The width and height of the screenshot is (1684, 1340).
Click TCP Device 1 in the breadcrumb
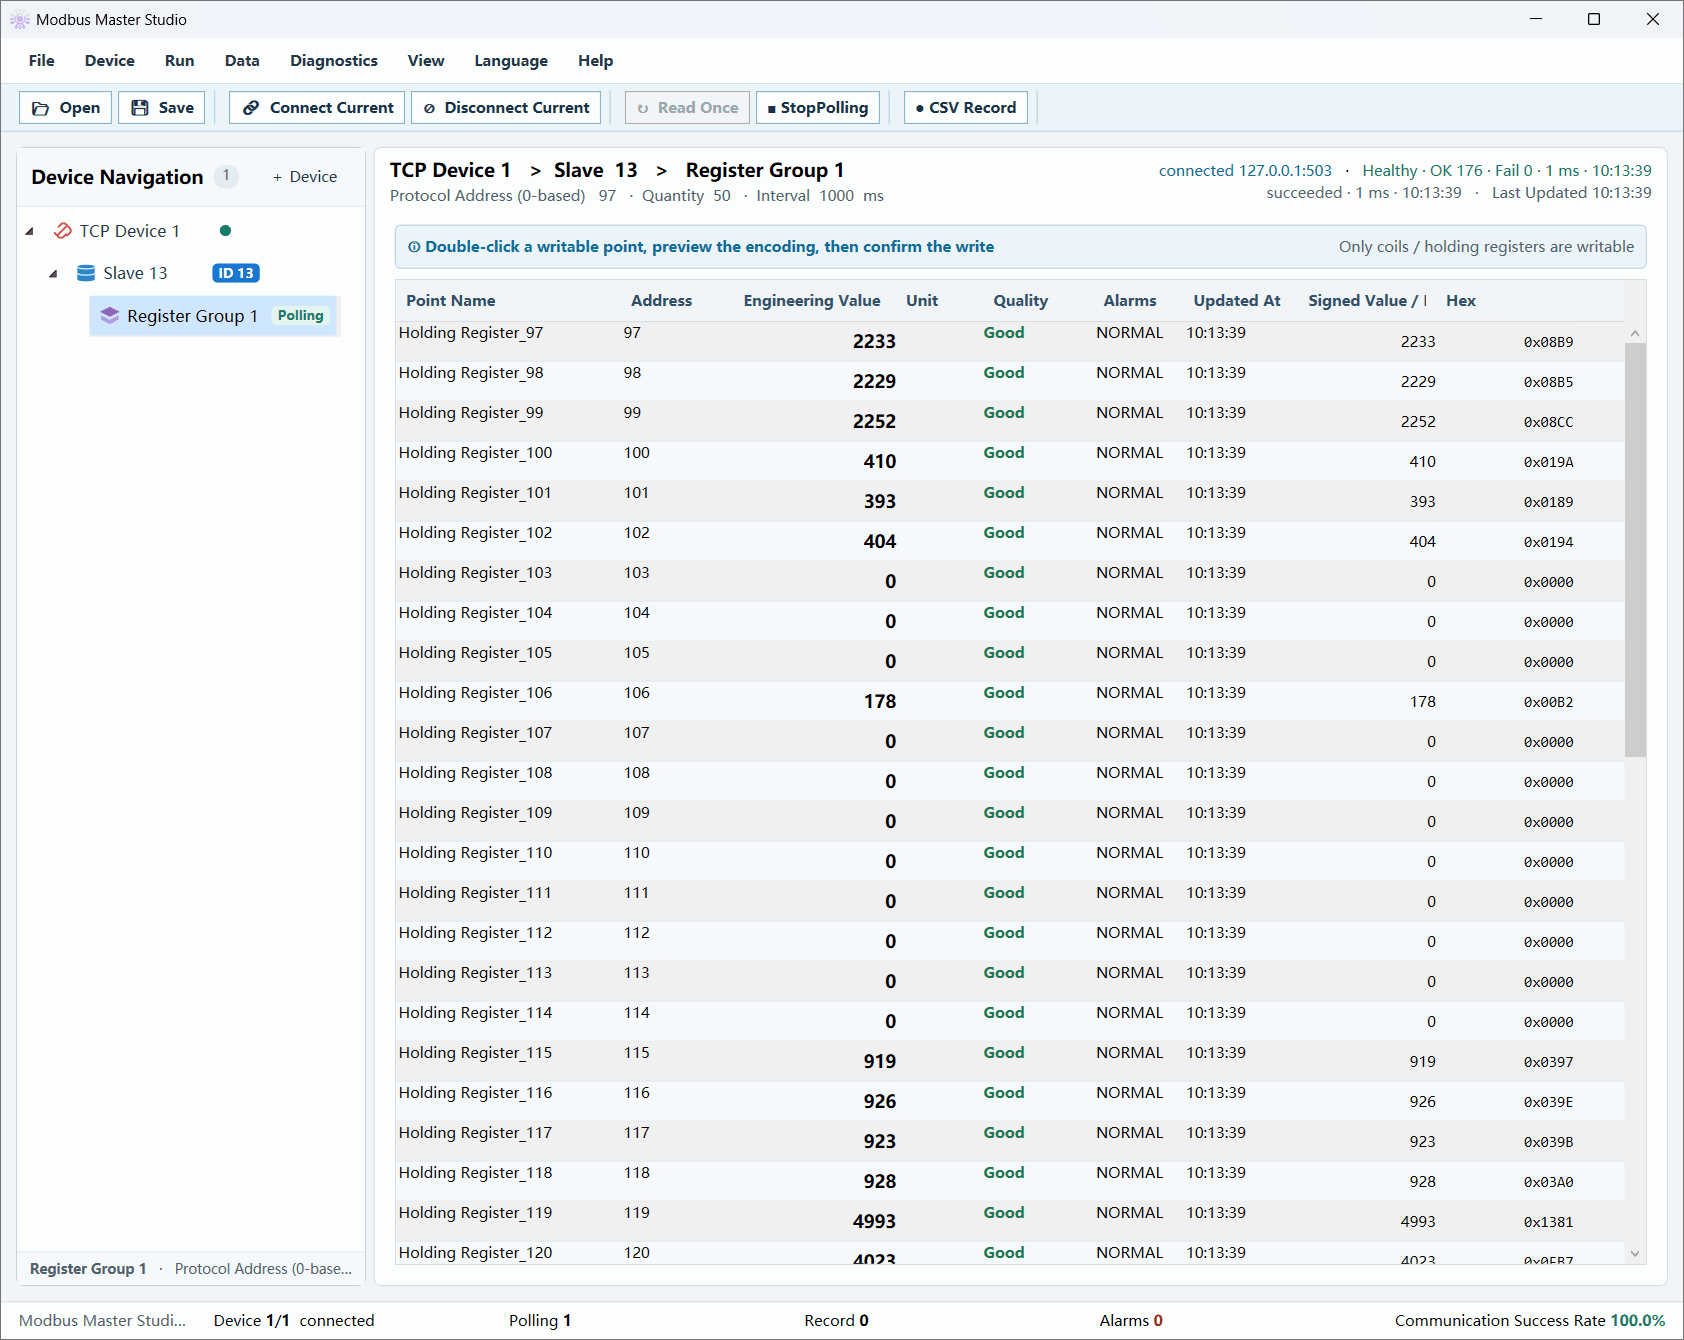450,170
